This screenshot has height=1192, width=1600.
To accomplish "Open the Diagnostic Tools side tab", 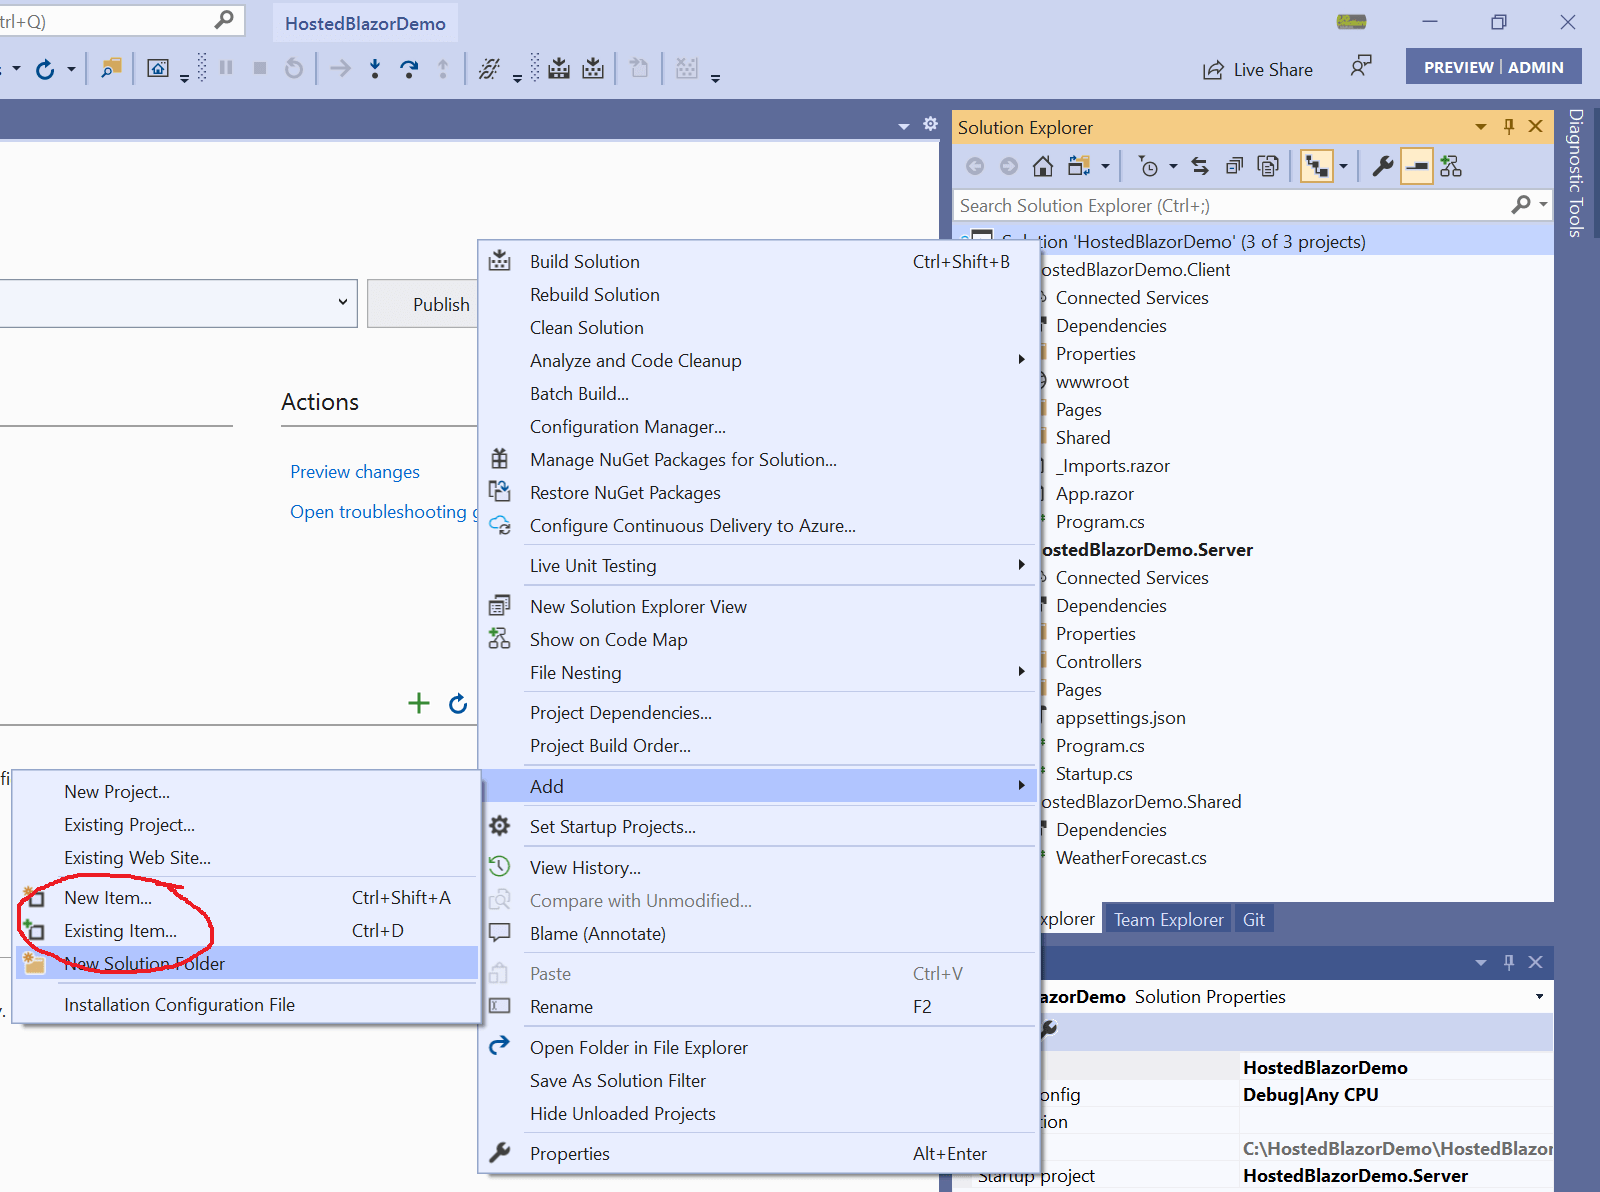I will point(1576,173).
